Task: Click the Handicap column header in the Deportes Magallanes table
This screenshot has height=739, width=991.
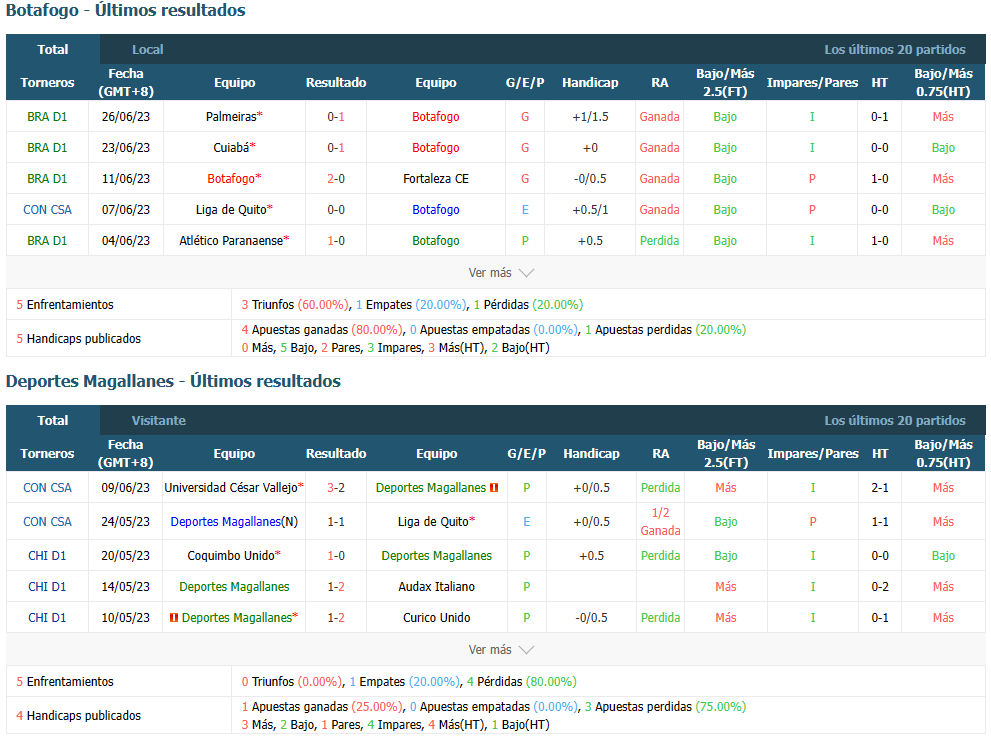Action: 592,453
